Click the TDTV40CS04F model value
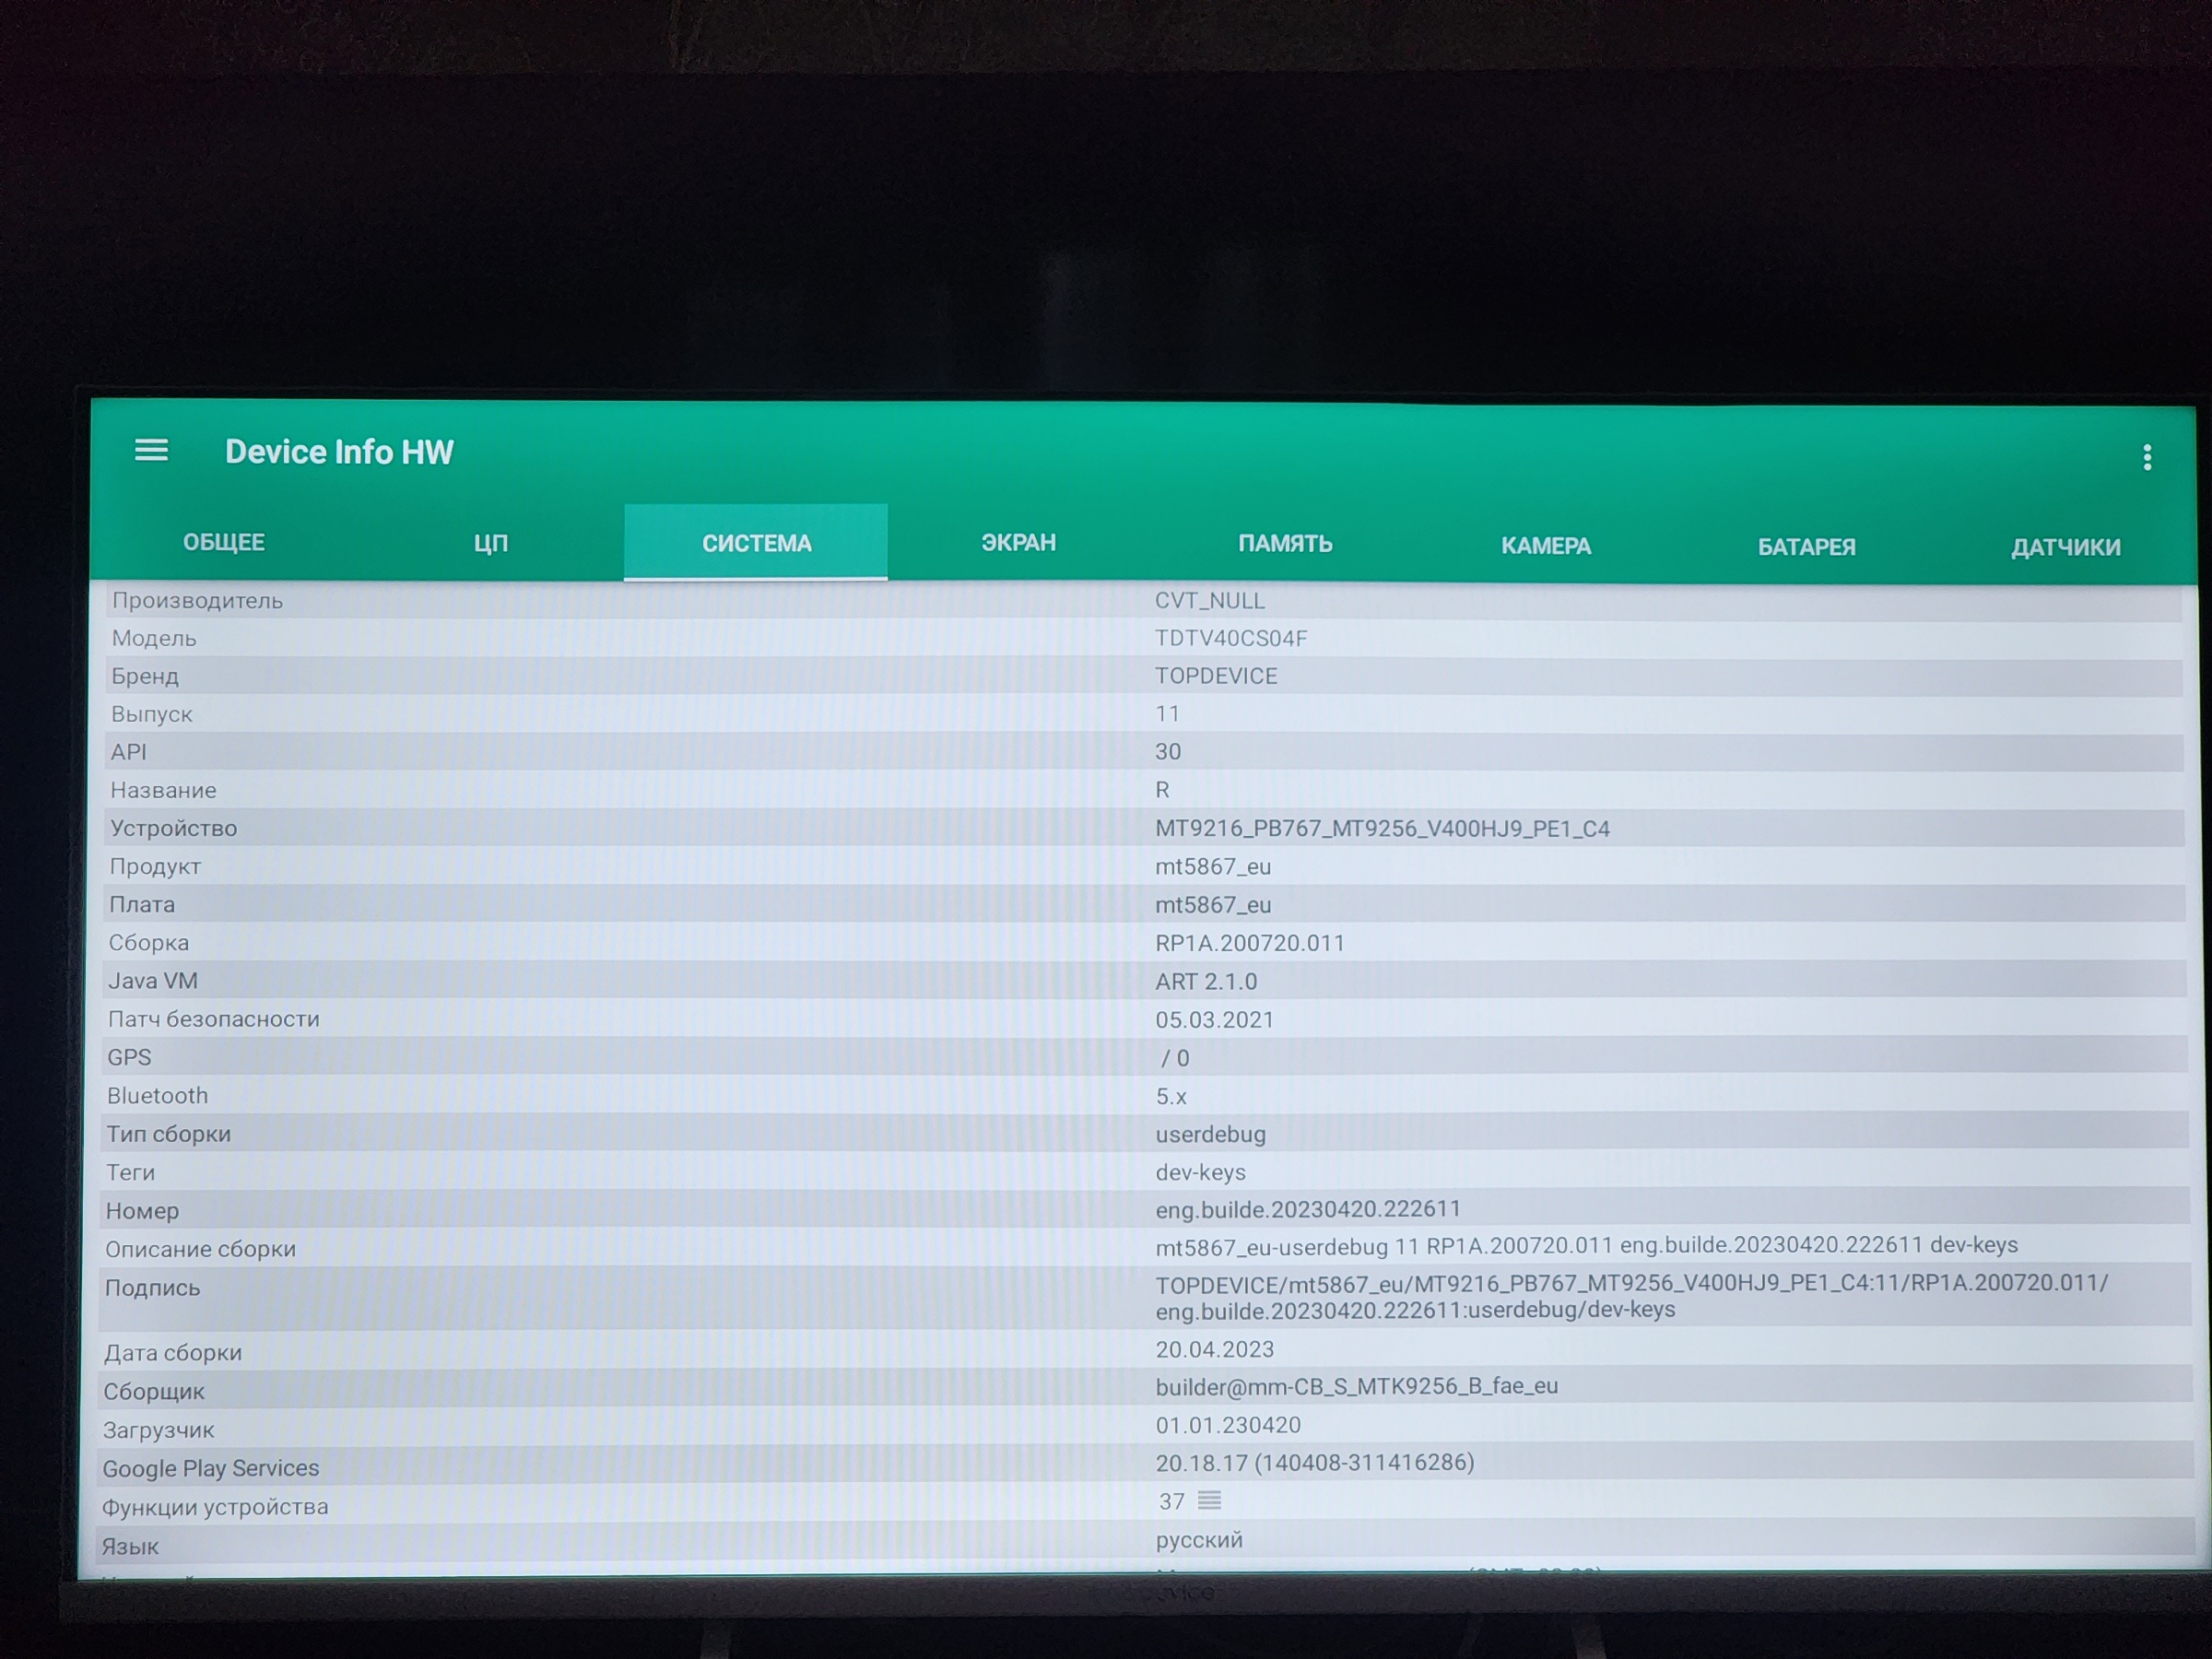This screenshot has height=1659, width=2212. pyautogui.click(x=1231, y=638)
